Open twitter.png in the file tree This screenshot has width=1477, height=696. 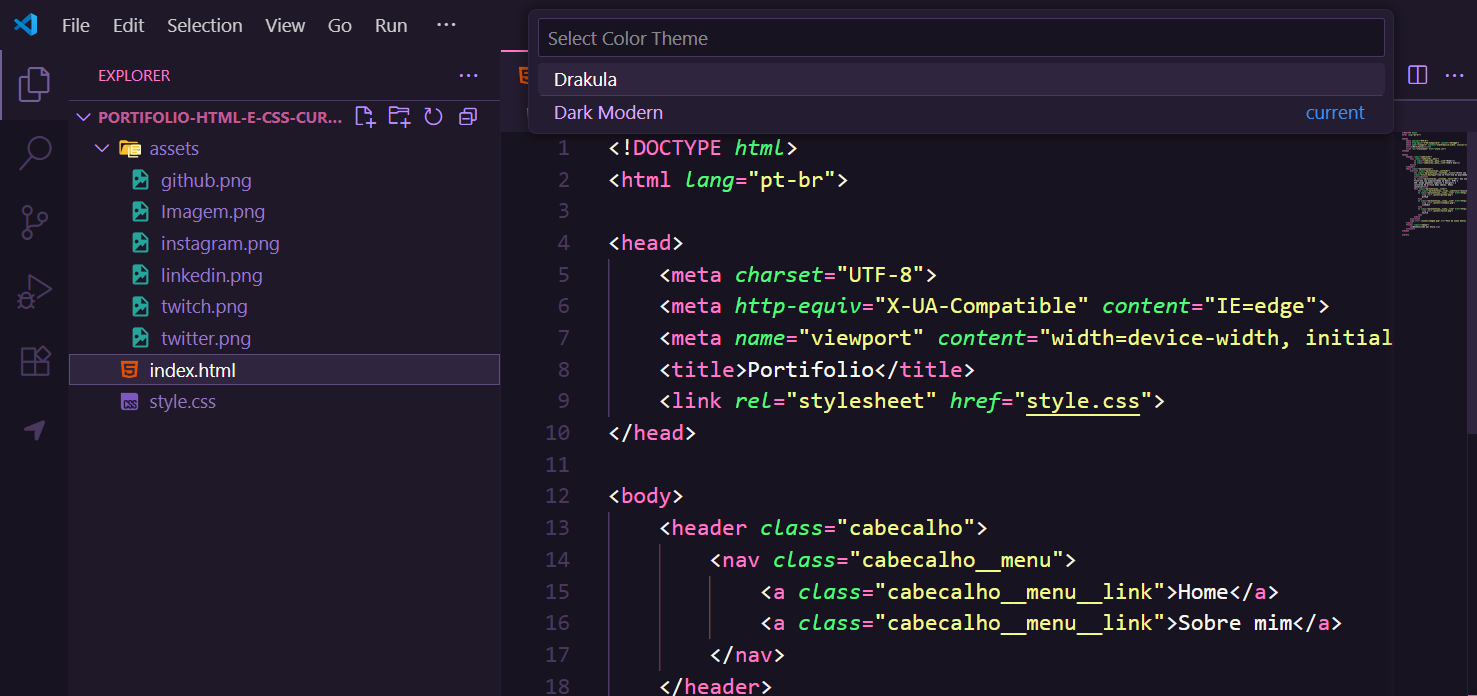point(206,338)
